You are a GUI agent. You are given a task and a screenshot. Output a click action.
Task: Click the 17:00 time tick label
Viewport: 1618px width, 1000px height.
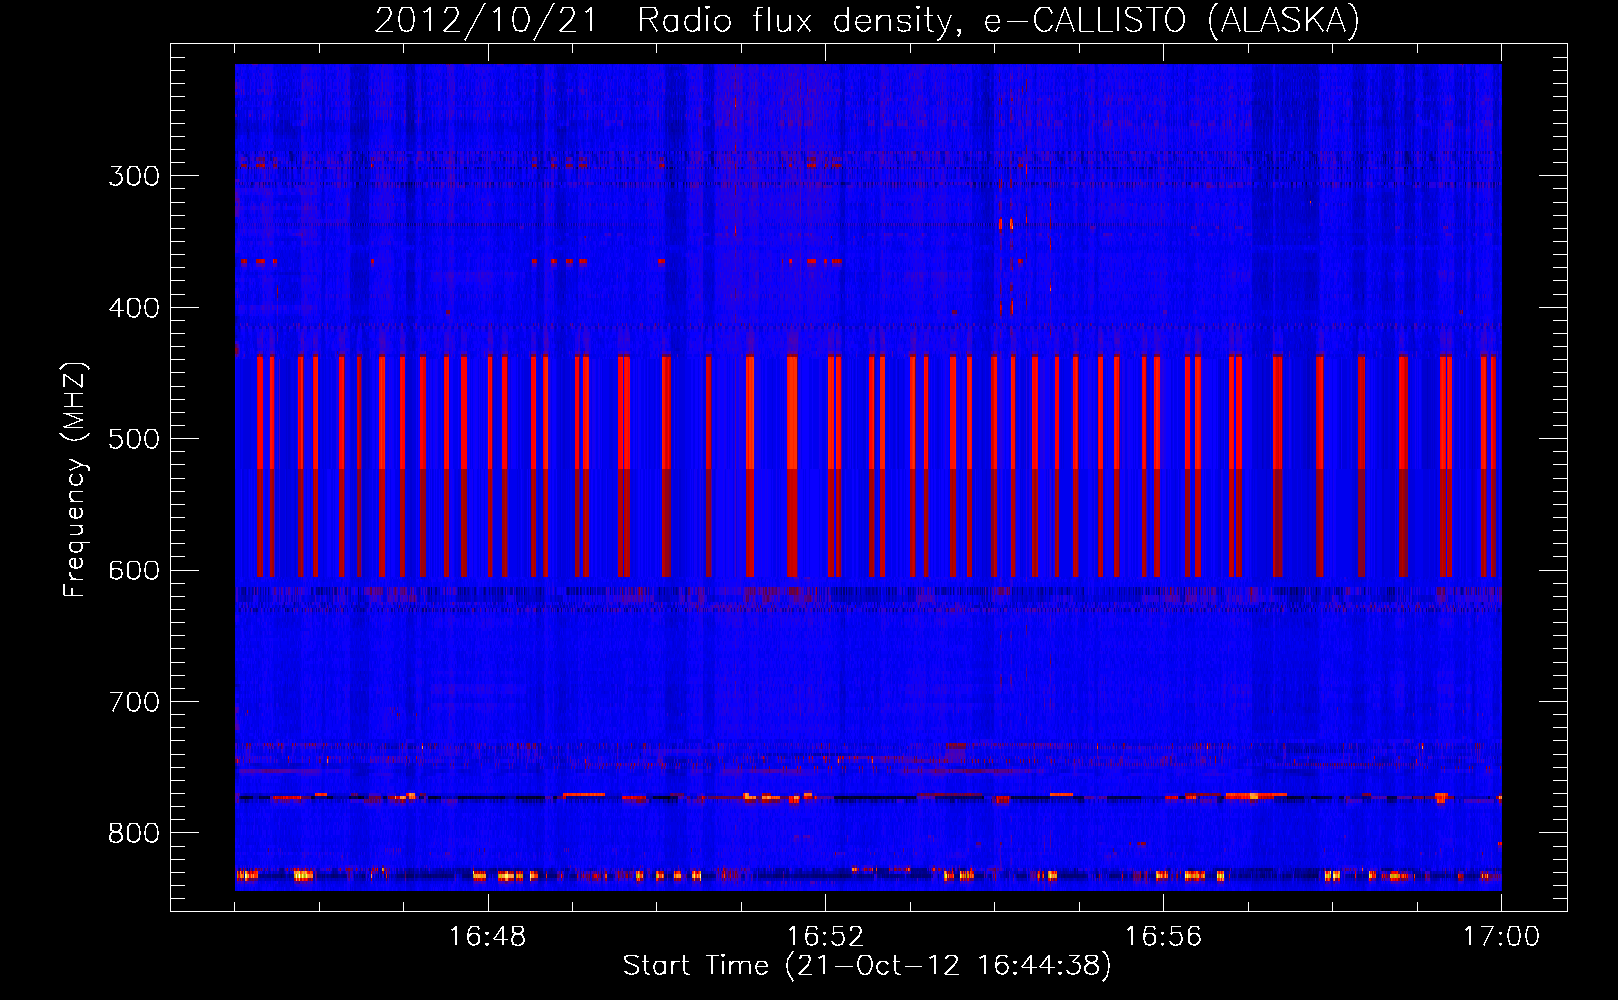coord(1501,937)
